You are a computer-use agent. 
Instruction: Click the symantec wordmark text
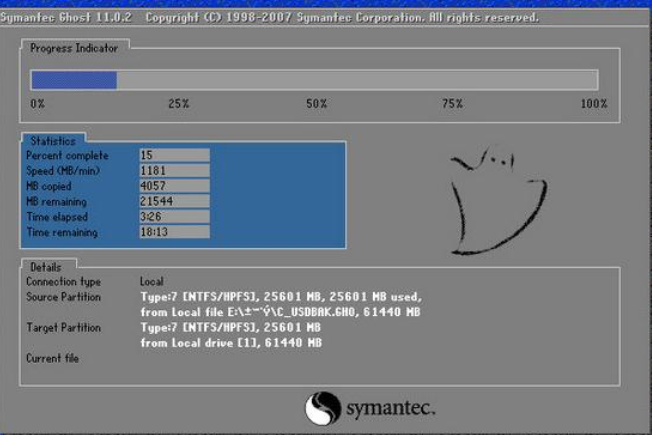pyautogui.click(x=389, y=410)
